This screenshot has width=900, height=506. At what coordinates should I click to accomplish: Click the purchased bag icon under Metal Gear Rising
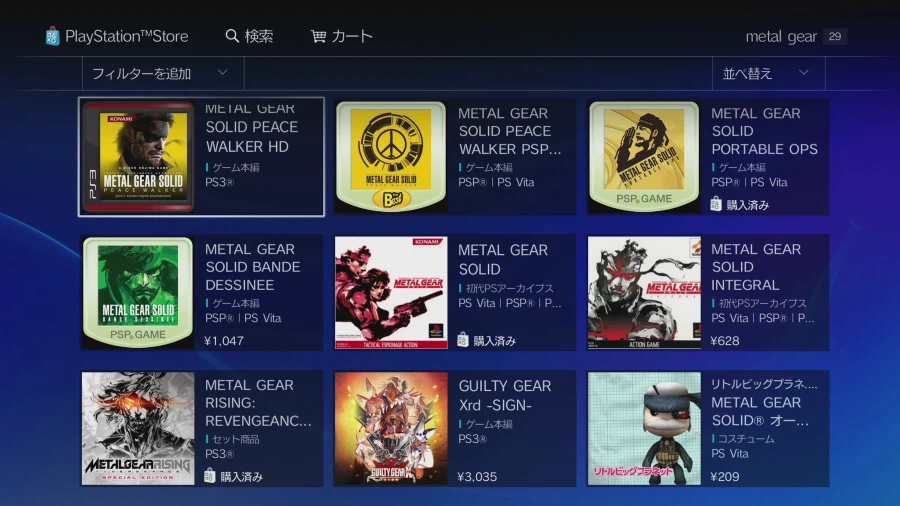210,476
